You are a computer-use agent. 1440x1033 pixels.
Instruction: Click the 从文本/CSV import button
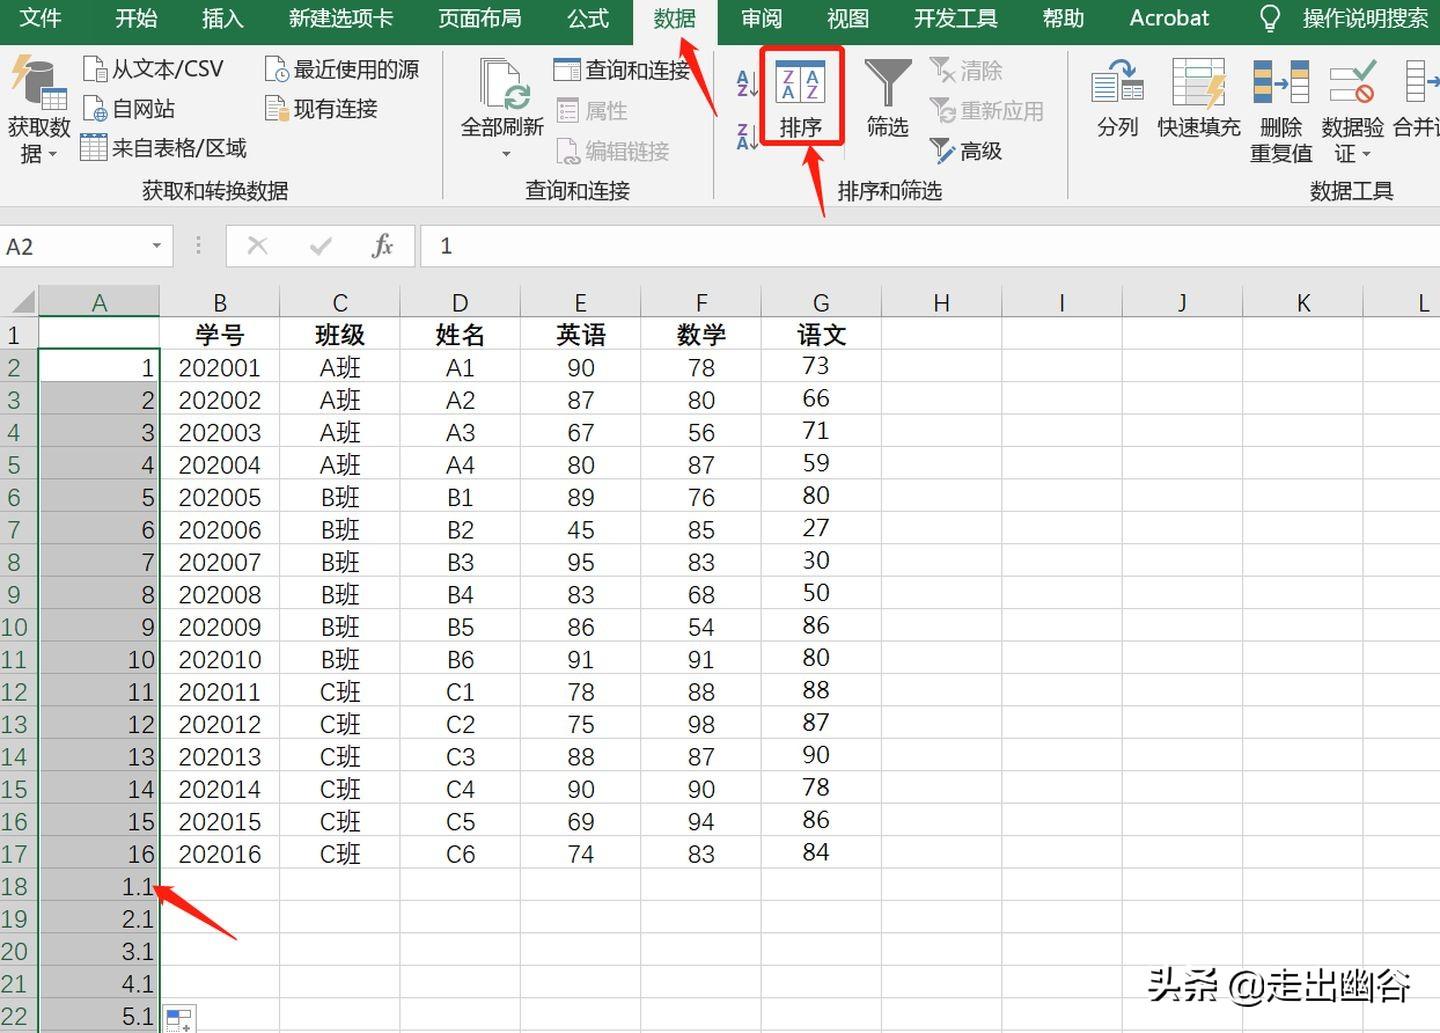click(x=153, y=69)
